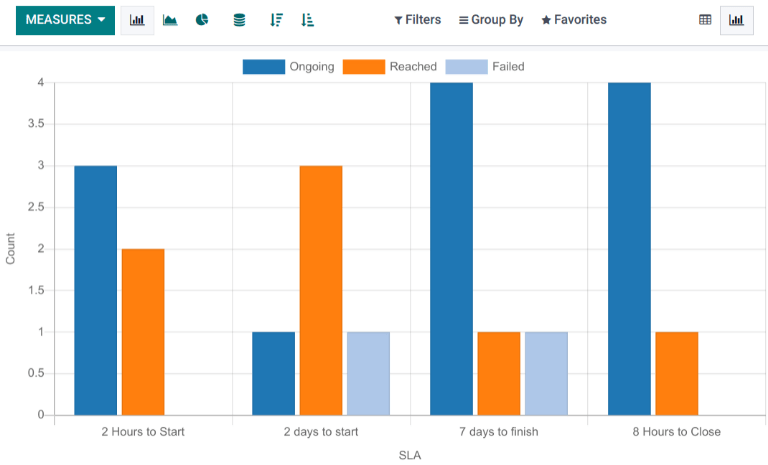Click the '2 days to start' axis label
The width and height of the screenshot is (768, 465).
click(x=321, y=432)
